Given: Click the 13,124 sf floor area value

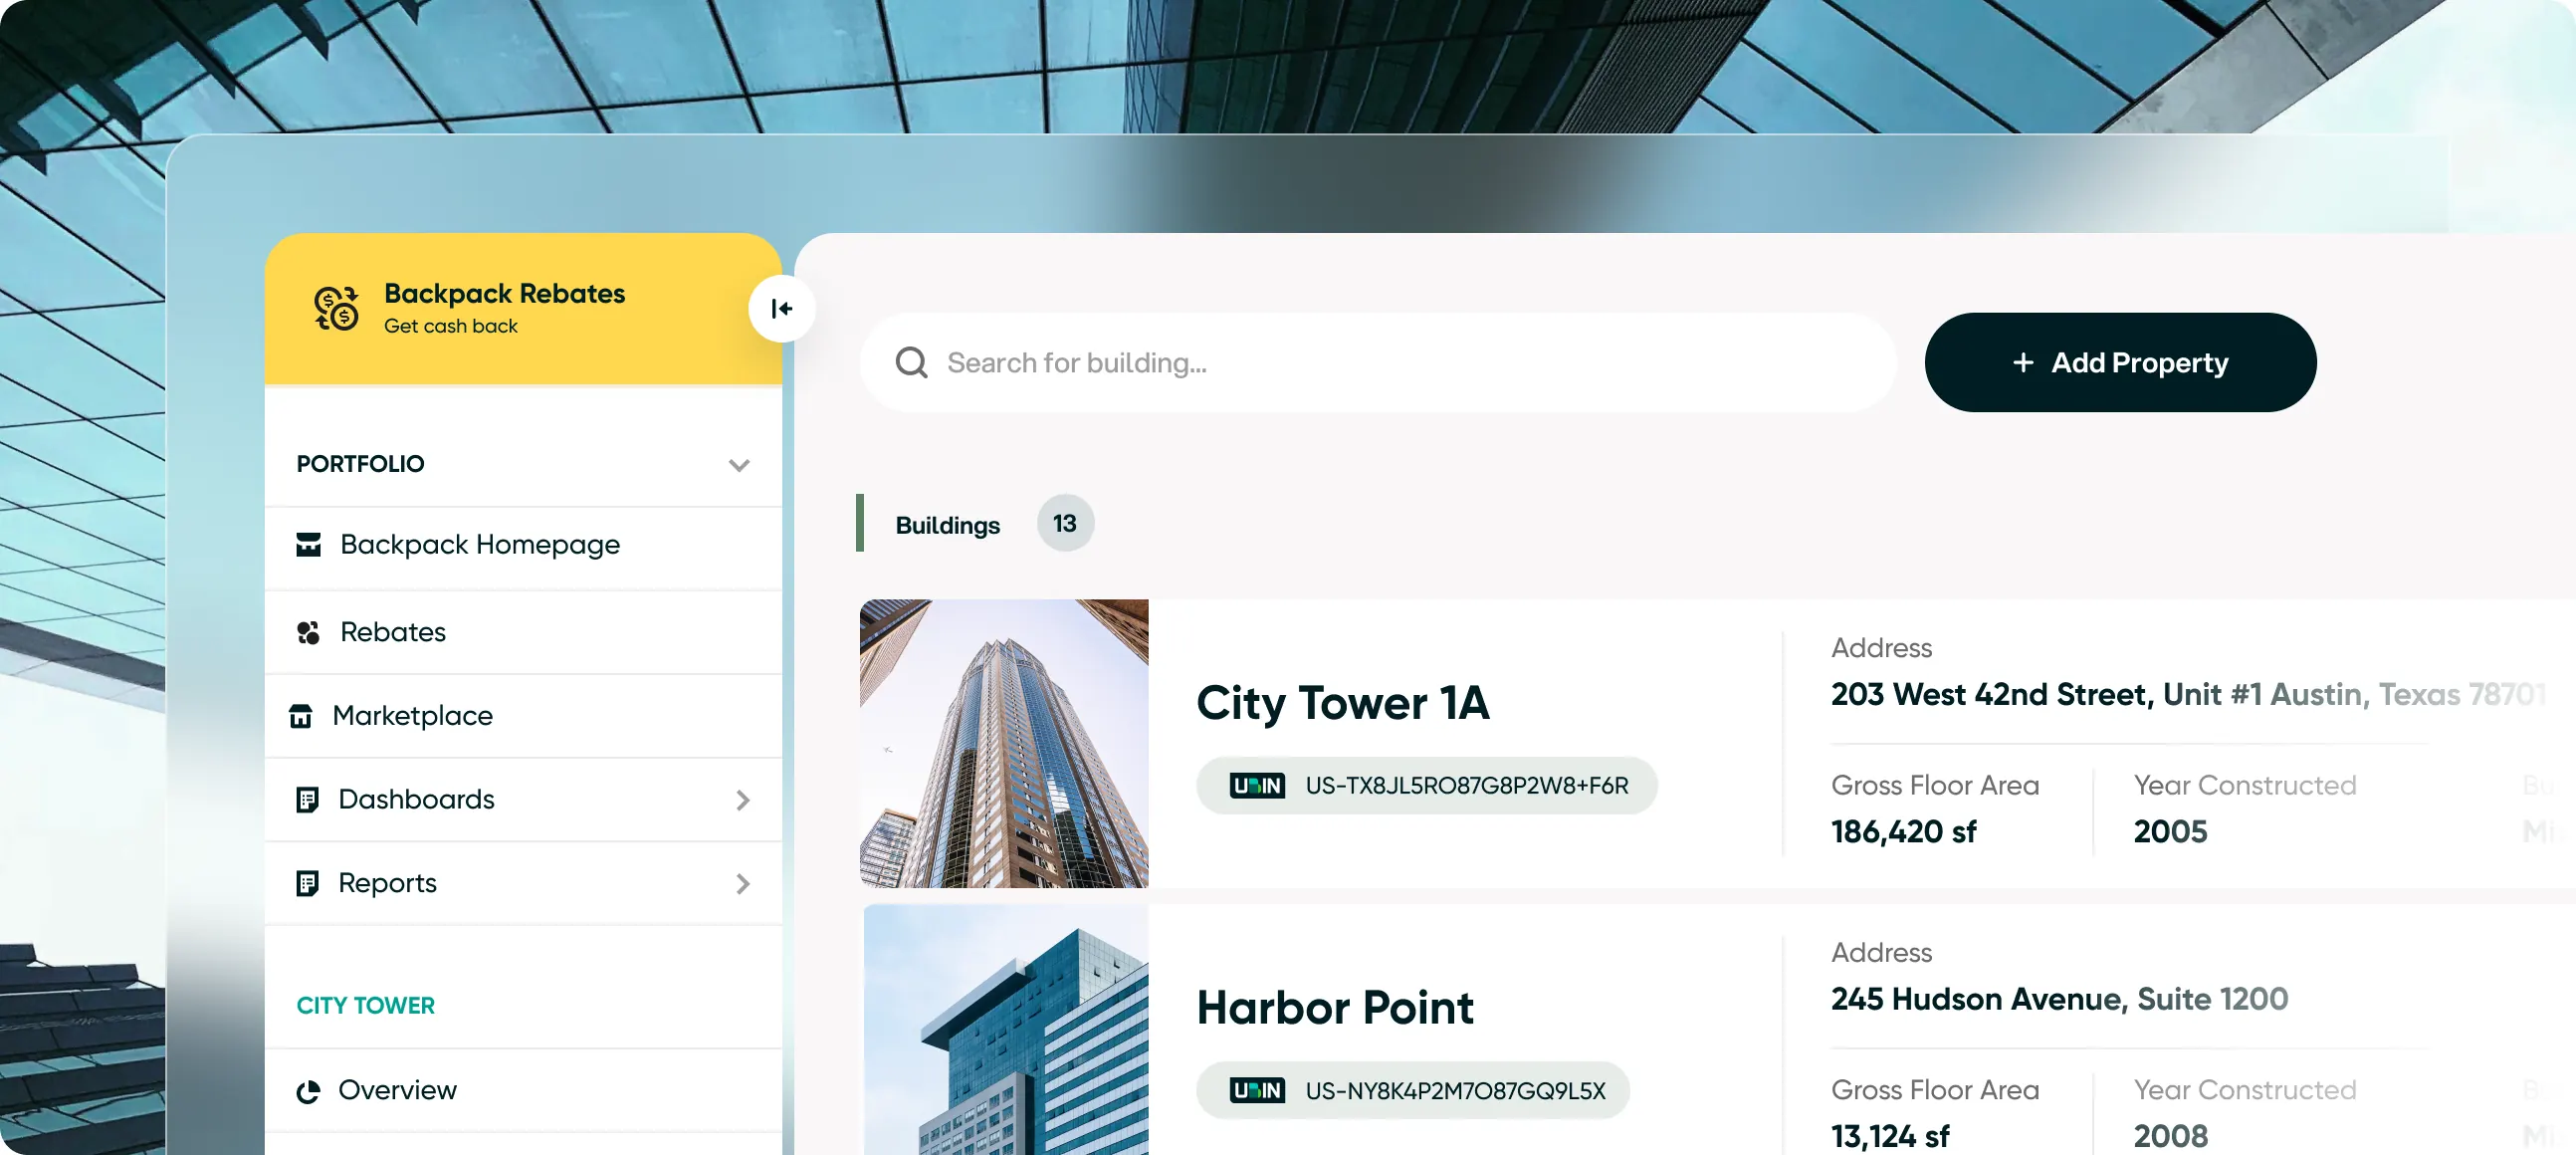Looking at the screenshot, I should tap(1890, 1136).
